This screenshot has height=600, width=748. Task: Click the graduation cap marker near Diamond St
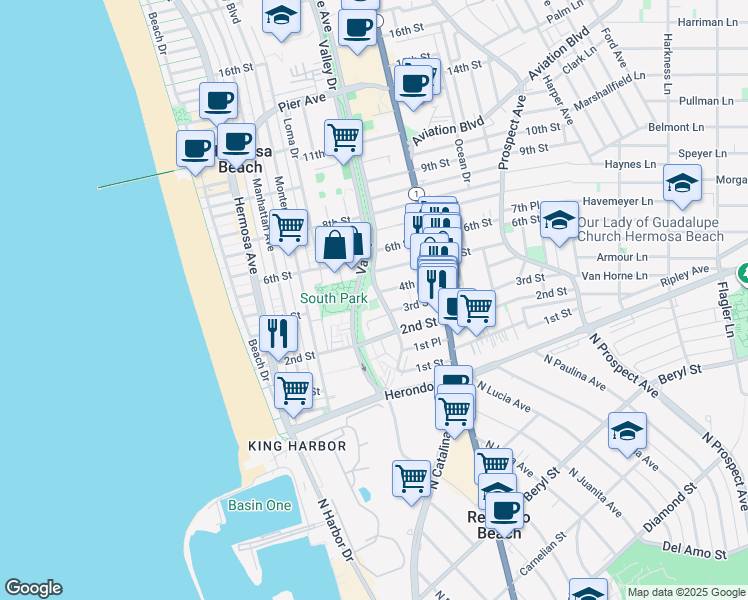click(x=627, y=431)
